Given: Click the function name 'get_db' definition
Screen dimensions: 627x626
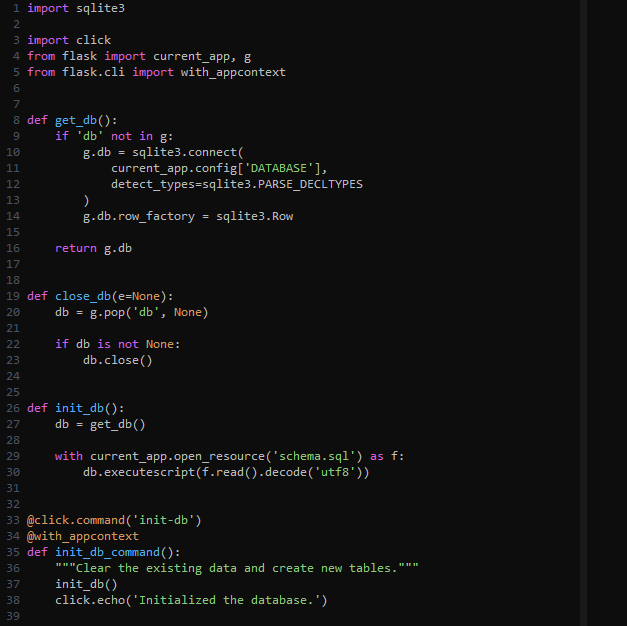Looking at the screenshot, I should (76, 120).
